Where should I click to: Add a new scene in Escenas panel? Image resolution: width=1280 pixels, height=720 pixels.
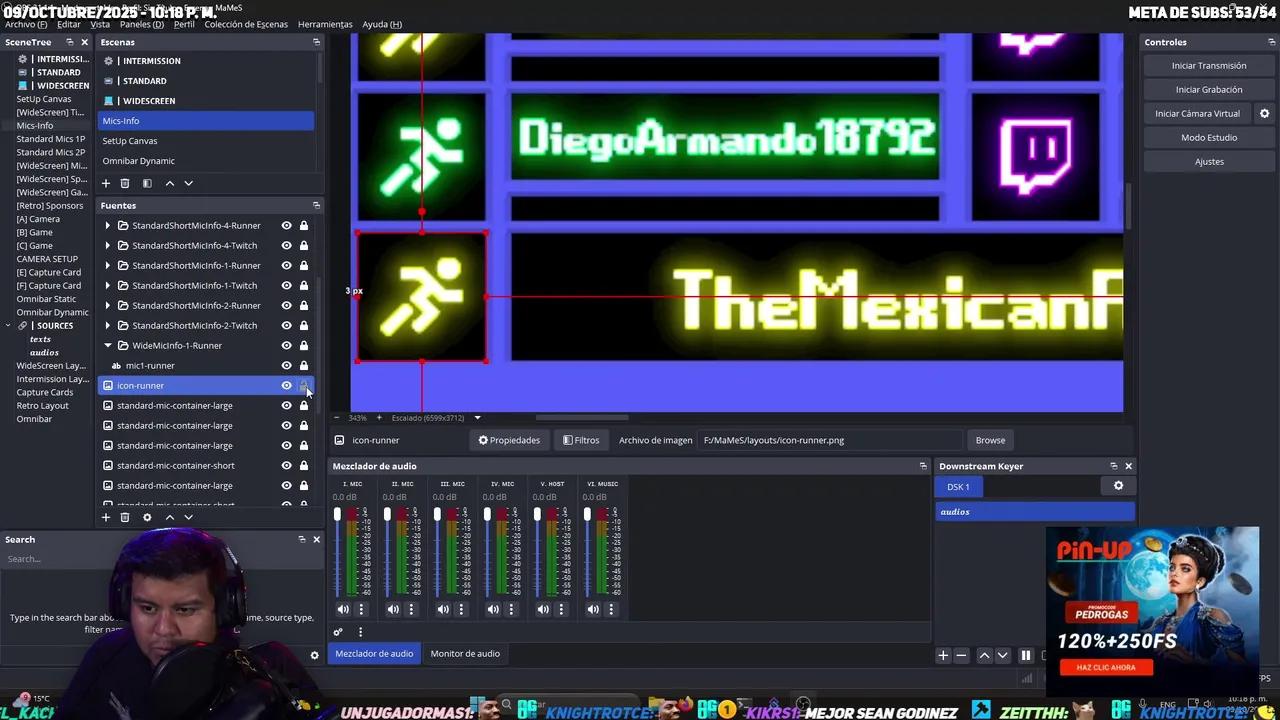click(106, 184)
